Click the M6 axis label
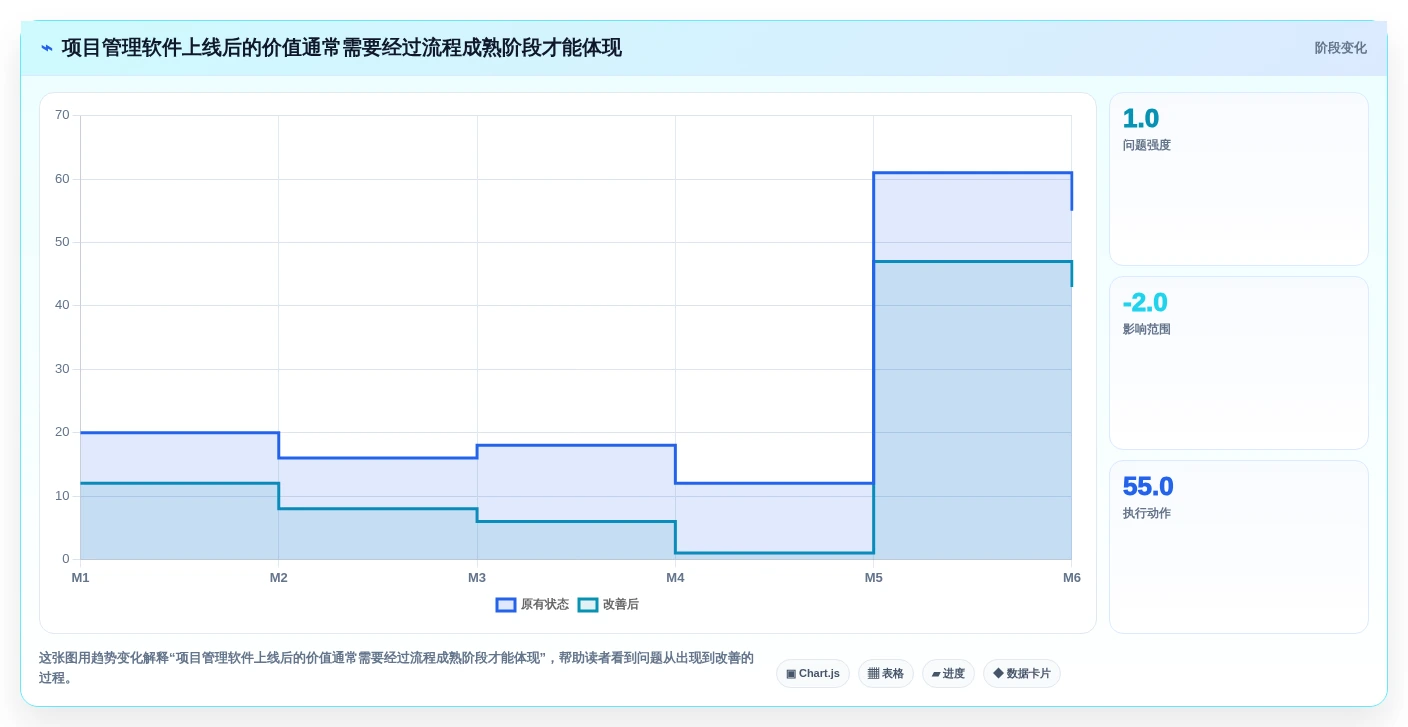The height and width of the screenshot is (727, 1408). (1072, 577)
